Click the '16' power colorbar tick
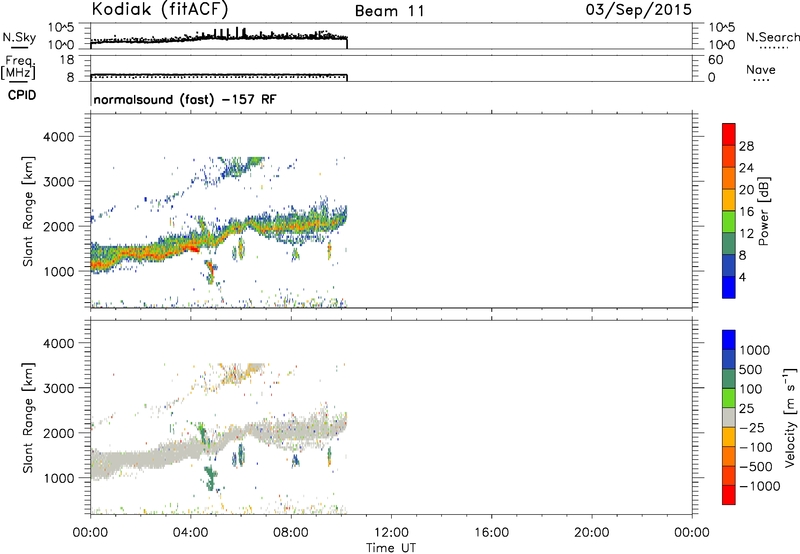This screenshot has height=554, width=800. tap(746, 212)
